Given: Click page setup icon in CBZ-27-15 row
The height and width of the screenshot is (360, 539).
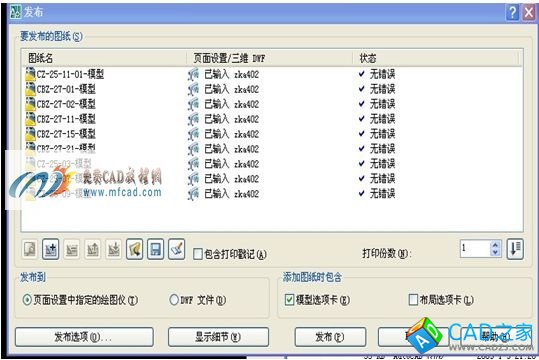Looking at the screenshot, I should pos(194,134).
